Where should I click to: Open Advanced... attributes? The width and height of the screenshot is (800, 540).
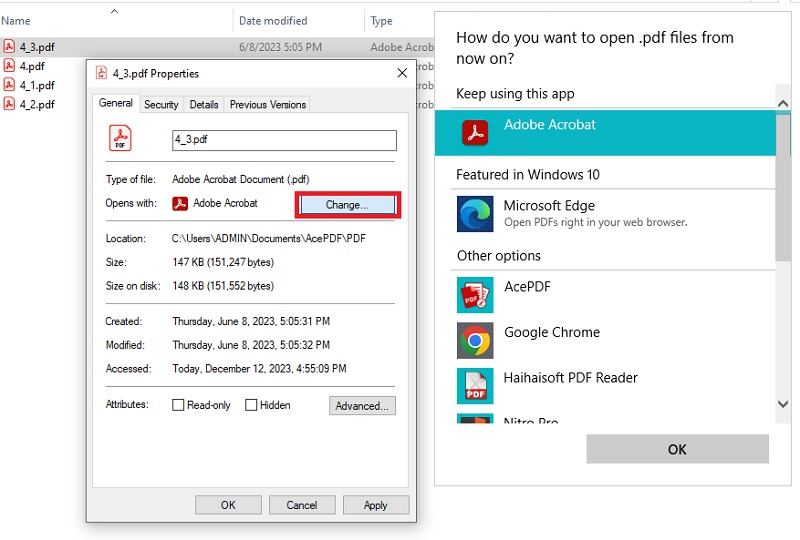362,406
